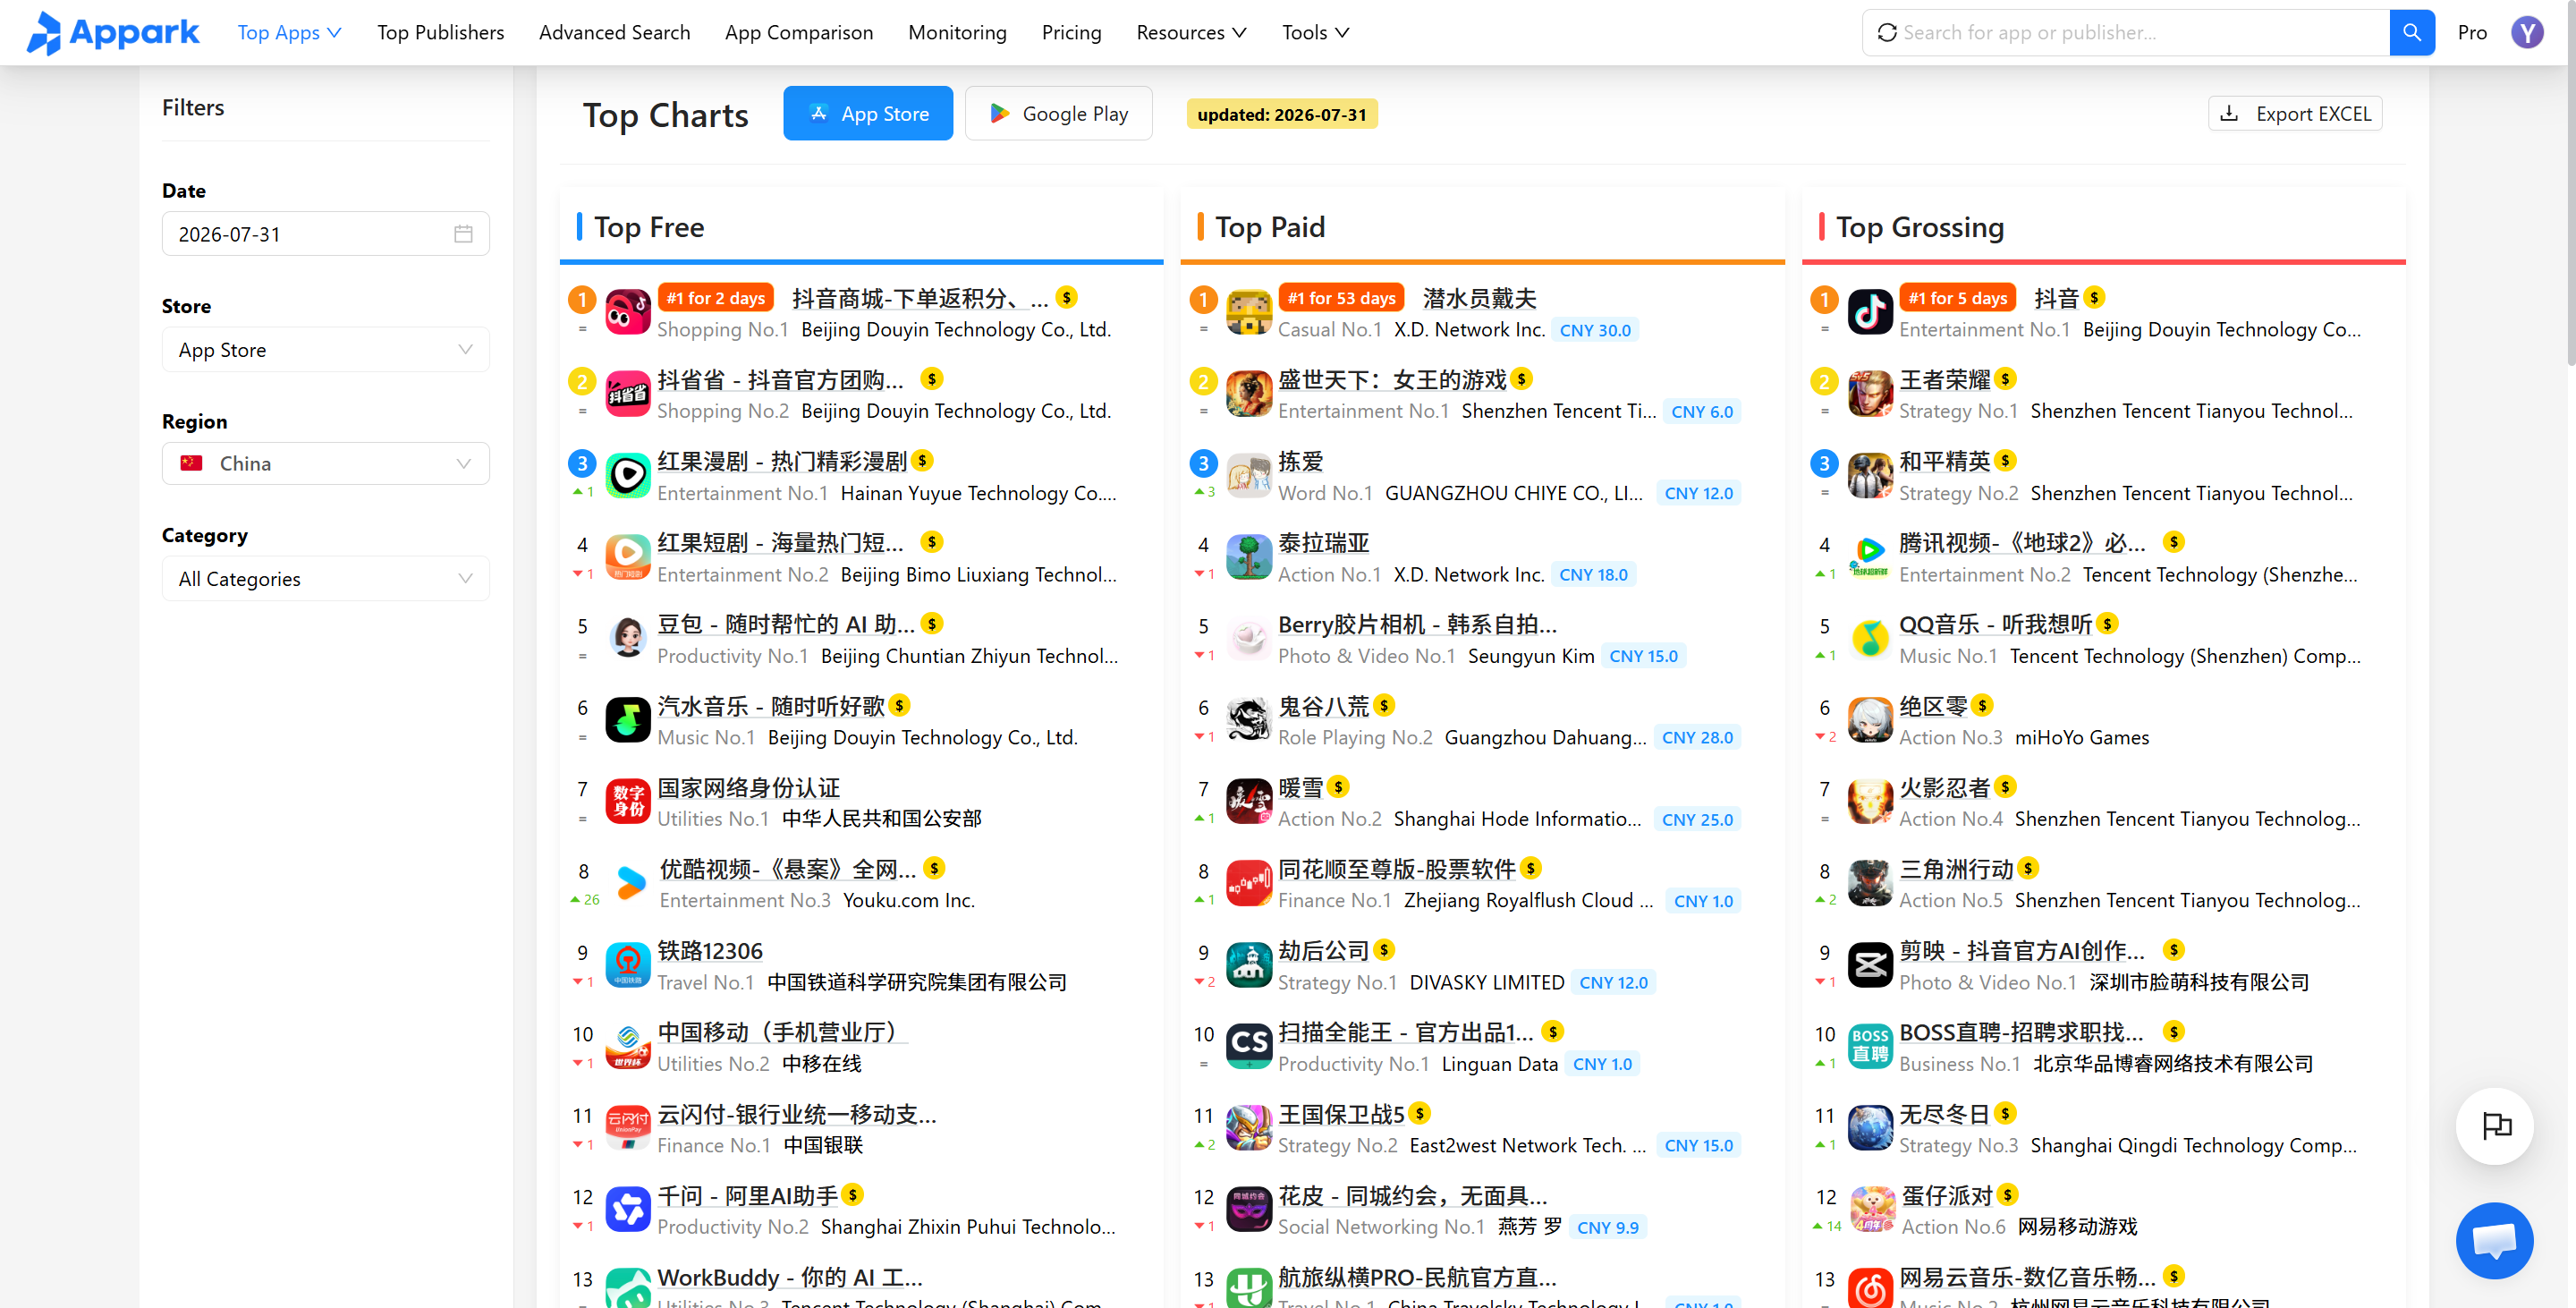2576x1308 pixels.
Task: Click the feedback flag floating button
Action: tap(2494, 1125)
